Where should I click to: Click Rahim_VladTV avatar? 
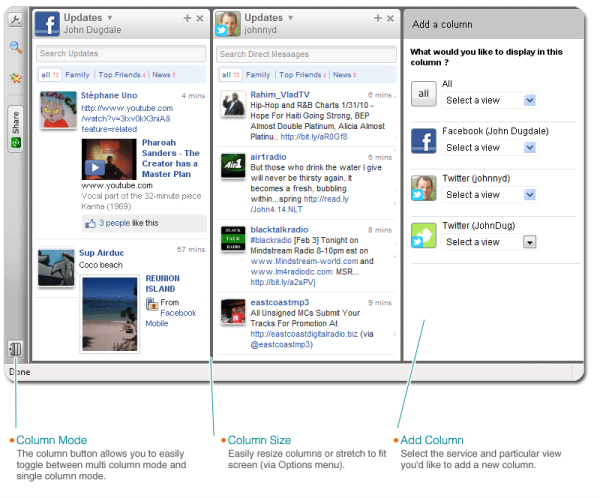(x=233, y=104)
